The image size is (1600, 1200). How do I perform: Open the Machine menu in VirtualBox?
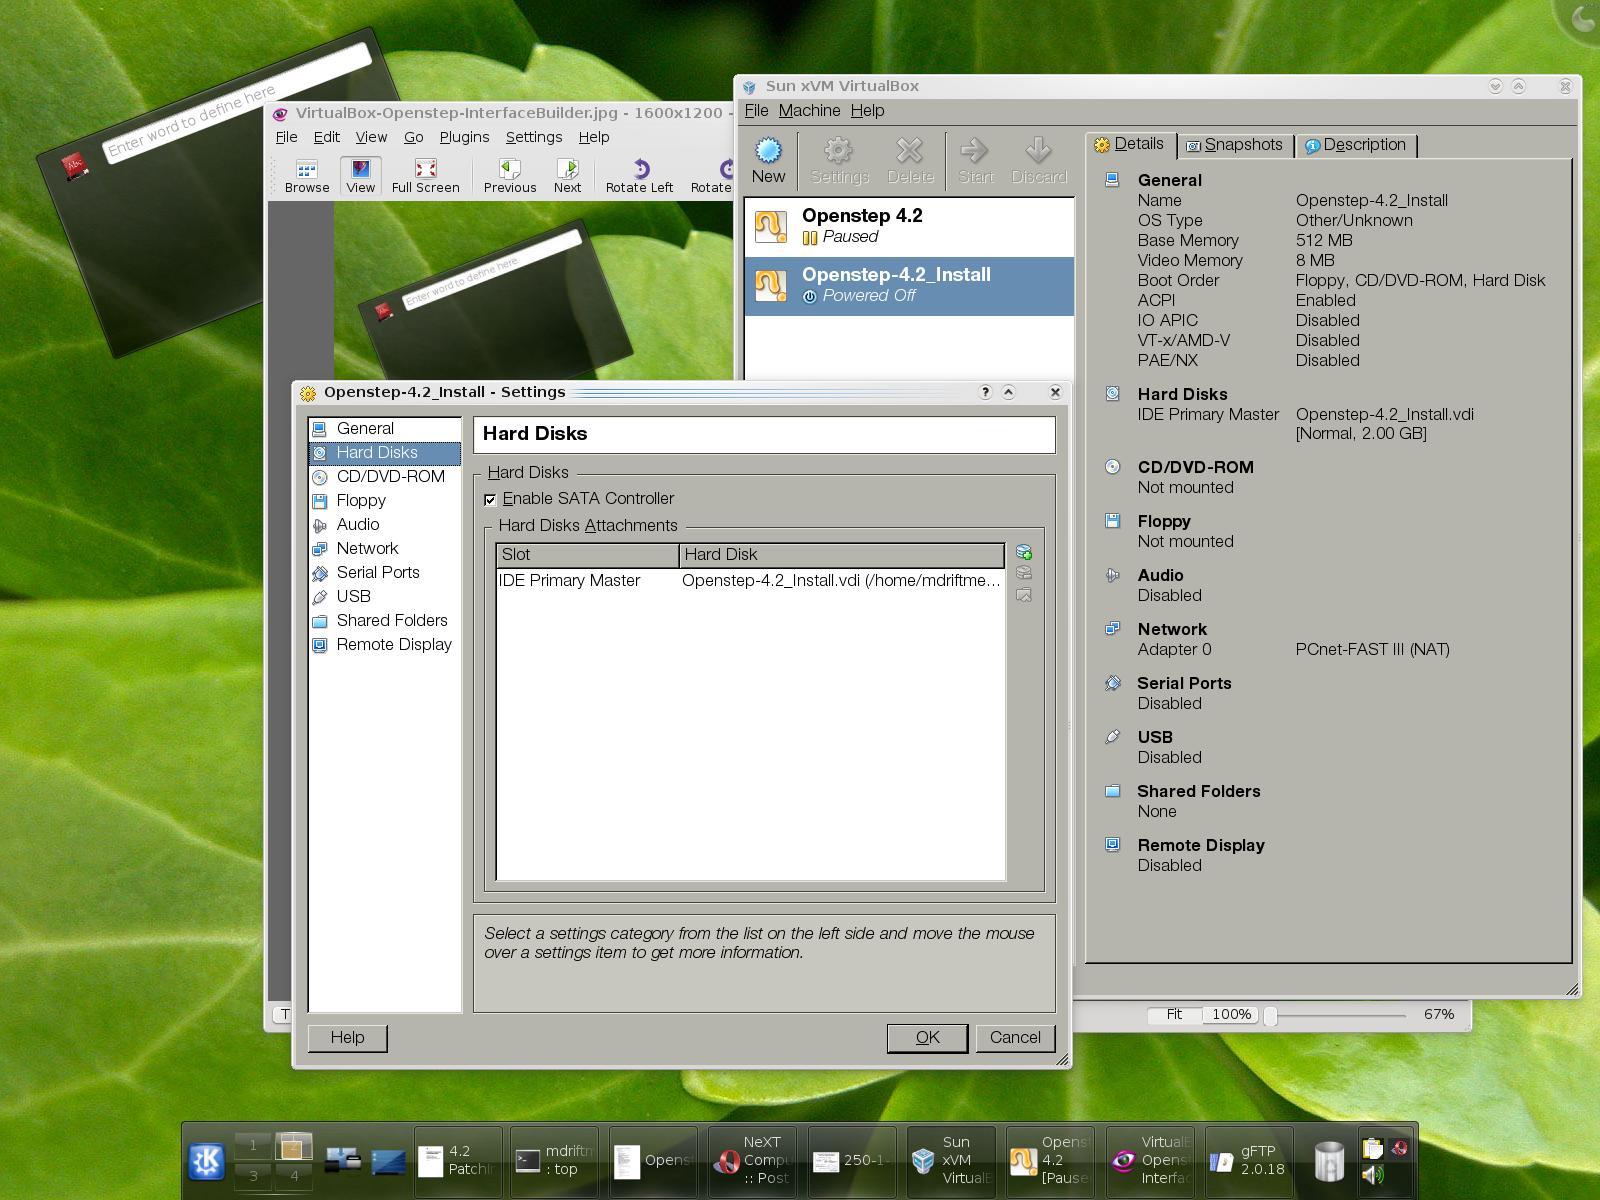coord(809,110)
